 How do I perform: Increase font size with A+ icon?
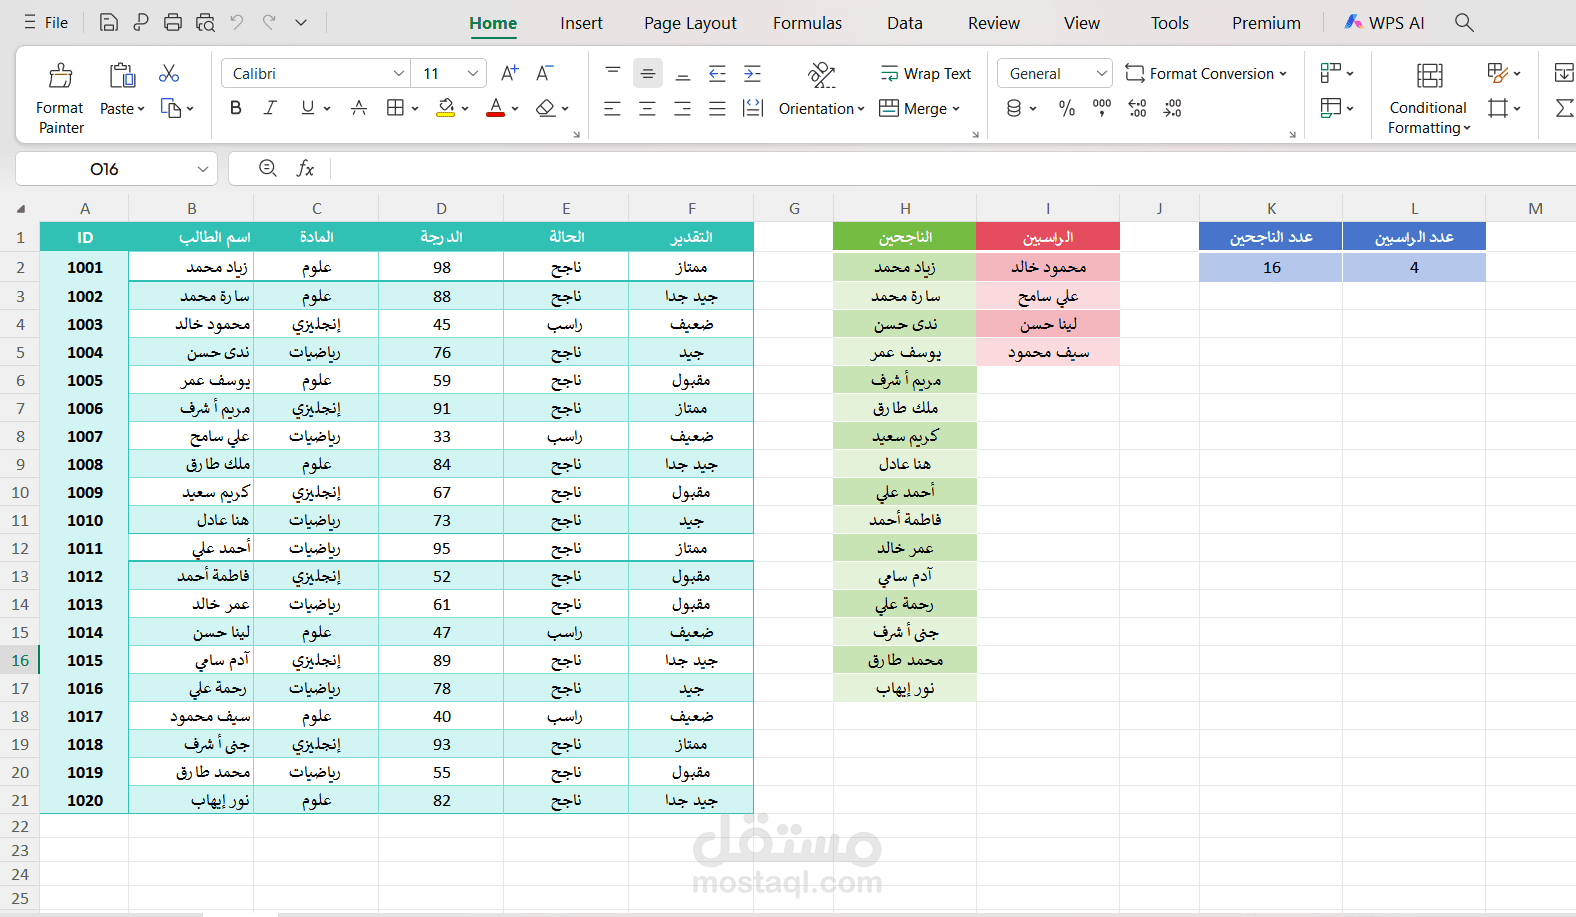click(x=510, y=73)
